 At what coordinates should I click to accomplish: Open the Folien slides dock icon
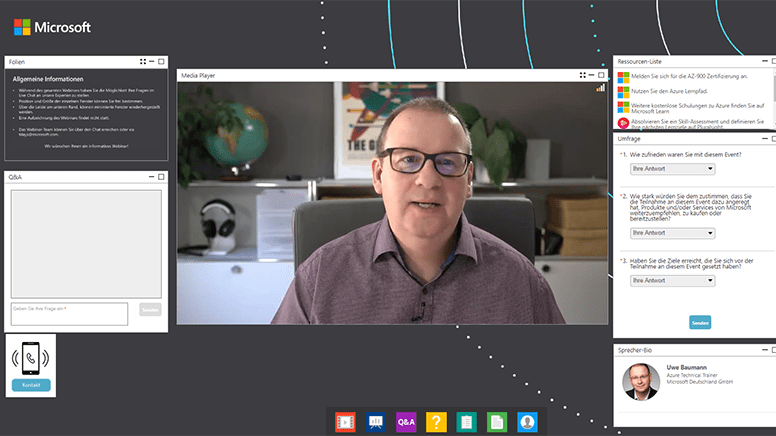376,422
